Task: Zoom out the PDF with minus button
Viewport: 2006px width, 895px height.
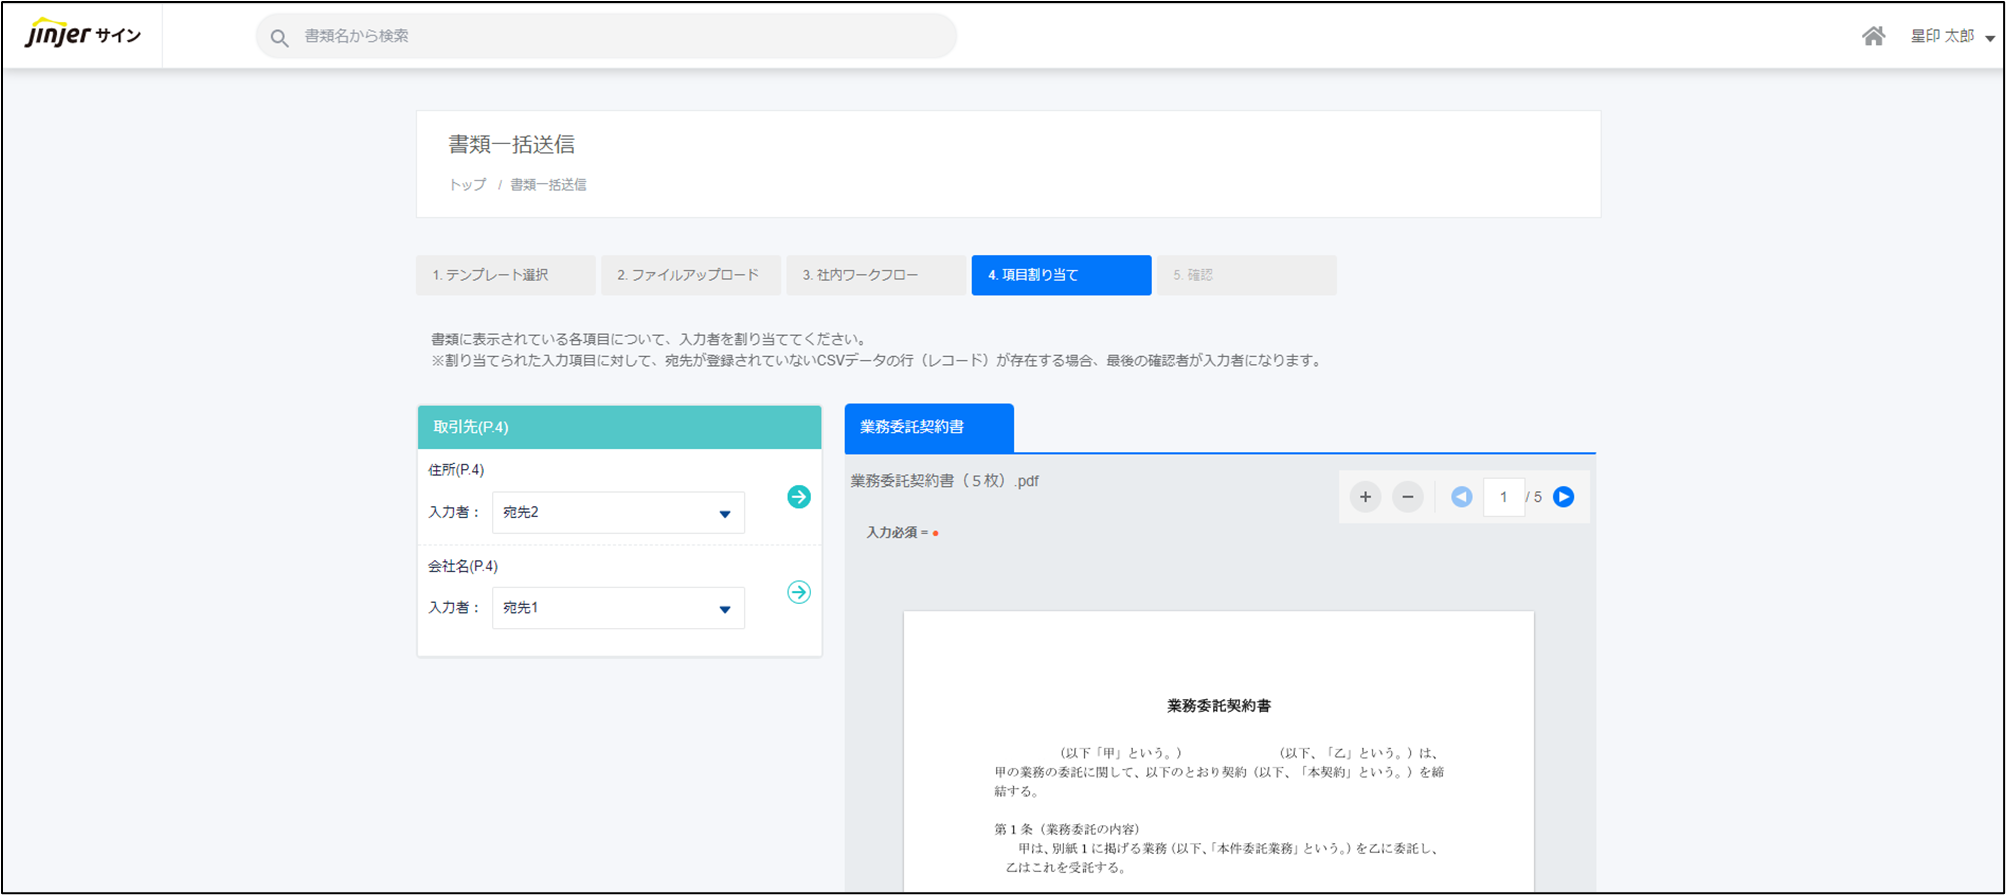Action: (x=1407, y=497)
